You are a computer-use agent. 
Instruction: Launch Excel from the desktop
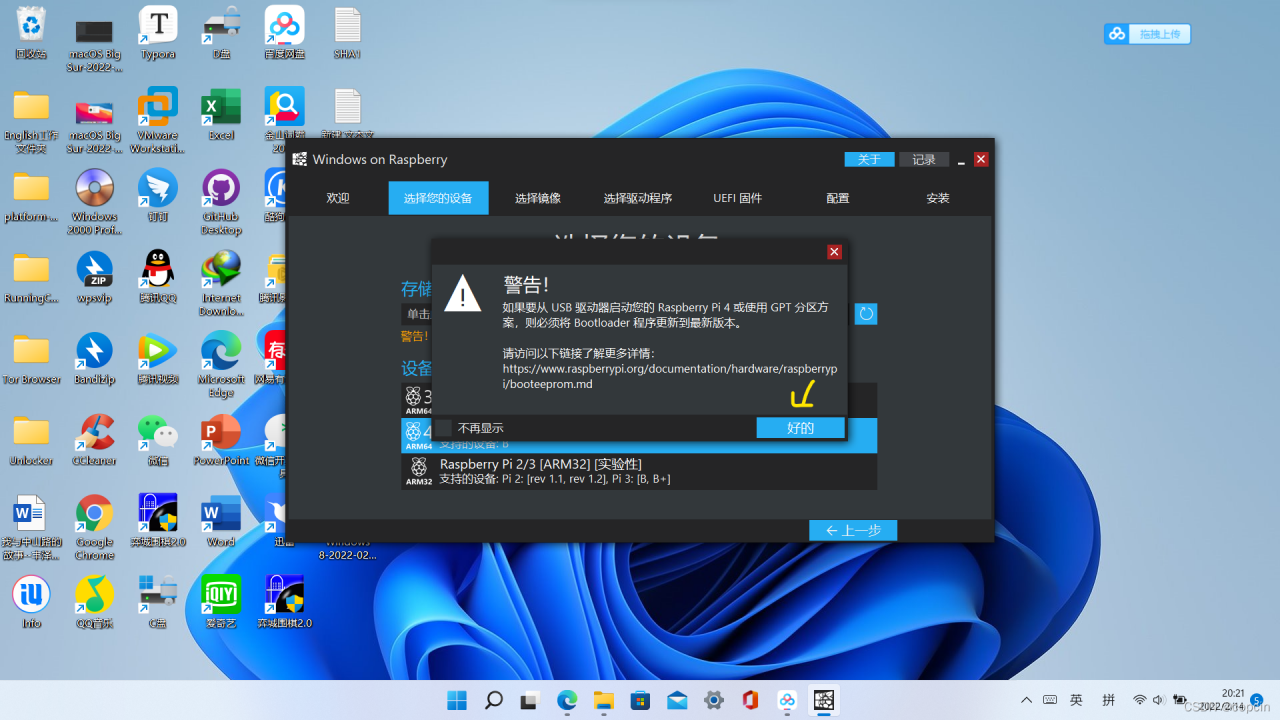221,114
